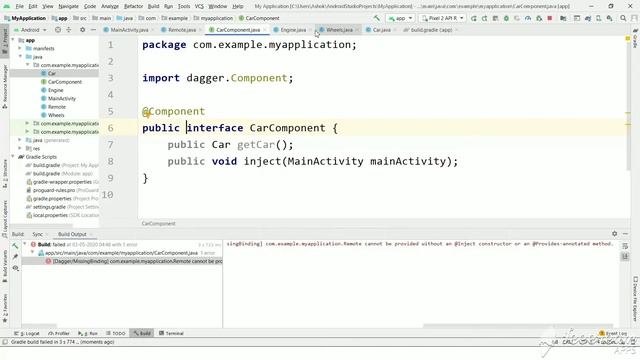Expand the manifests folder
Viewport: 640px width, 360px height.
coord(20,48)
